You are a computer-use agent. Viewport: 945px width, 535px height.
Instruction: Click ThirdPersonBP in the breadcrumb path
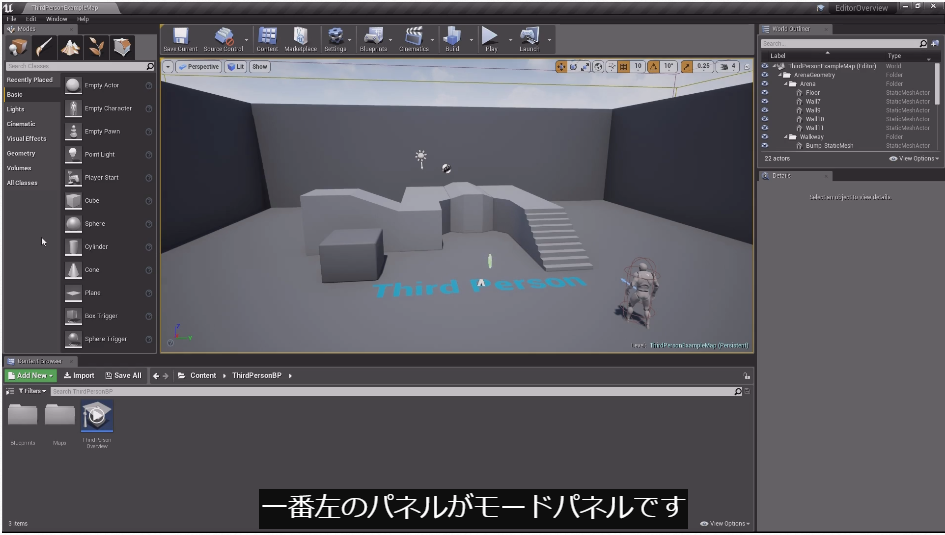click(257, 375)
